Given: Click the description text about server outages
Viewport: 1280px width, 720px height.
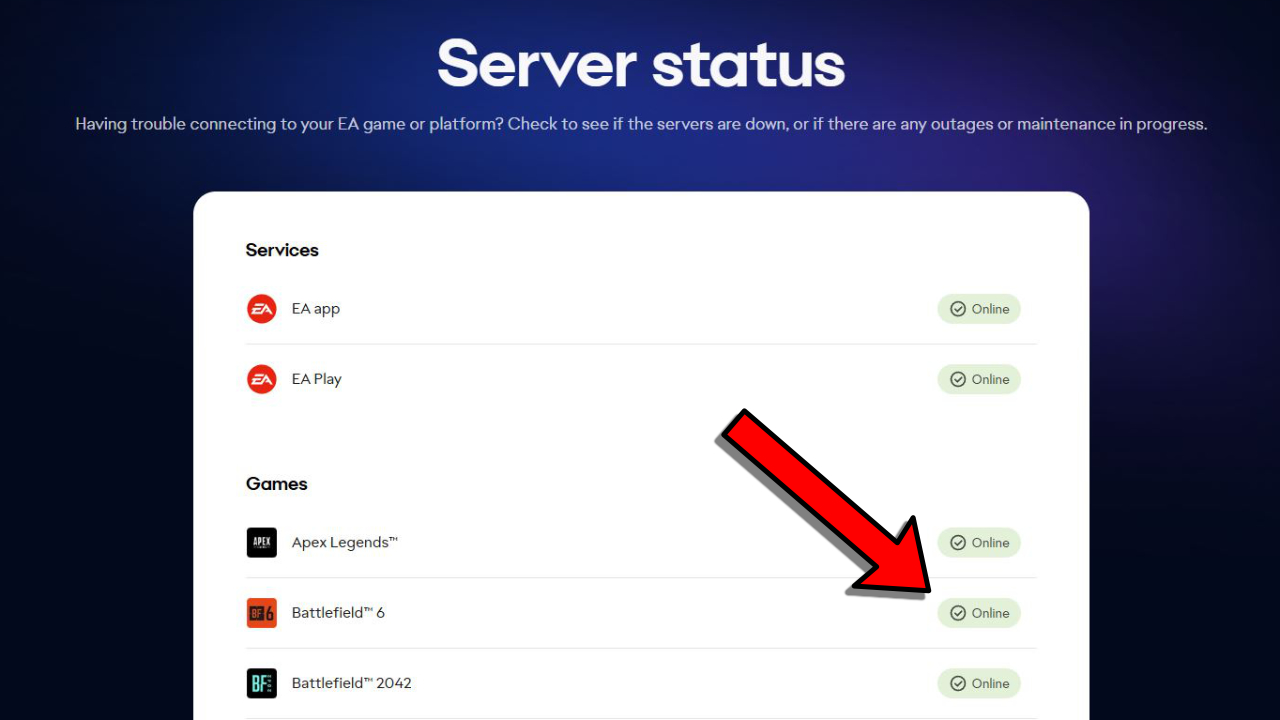Looking at the screenshot, I should (641, 125).
